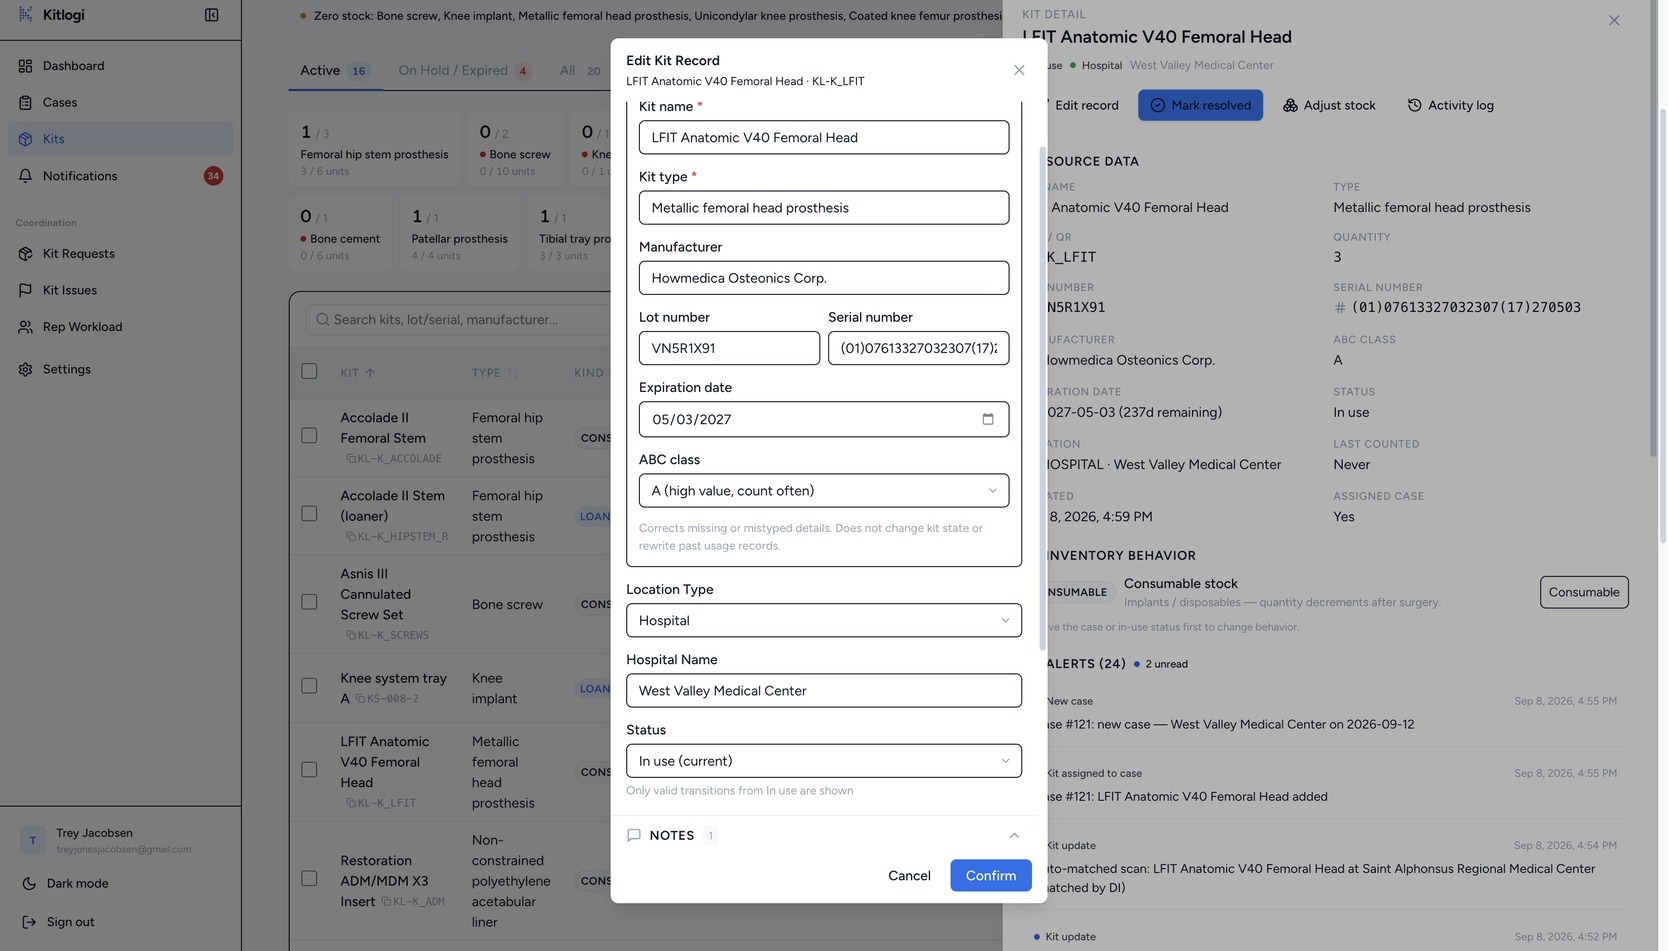
Task: Select the Patellar prosthesis stock card
Action: click(459, 233)
